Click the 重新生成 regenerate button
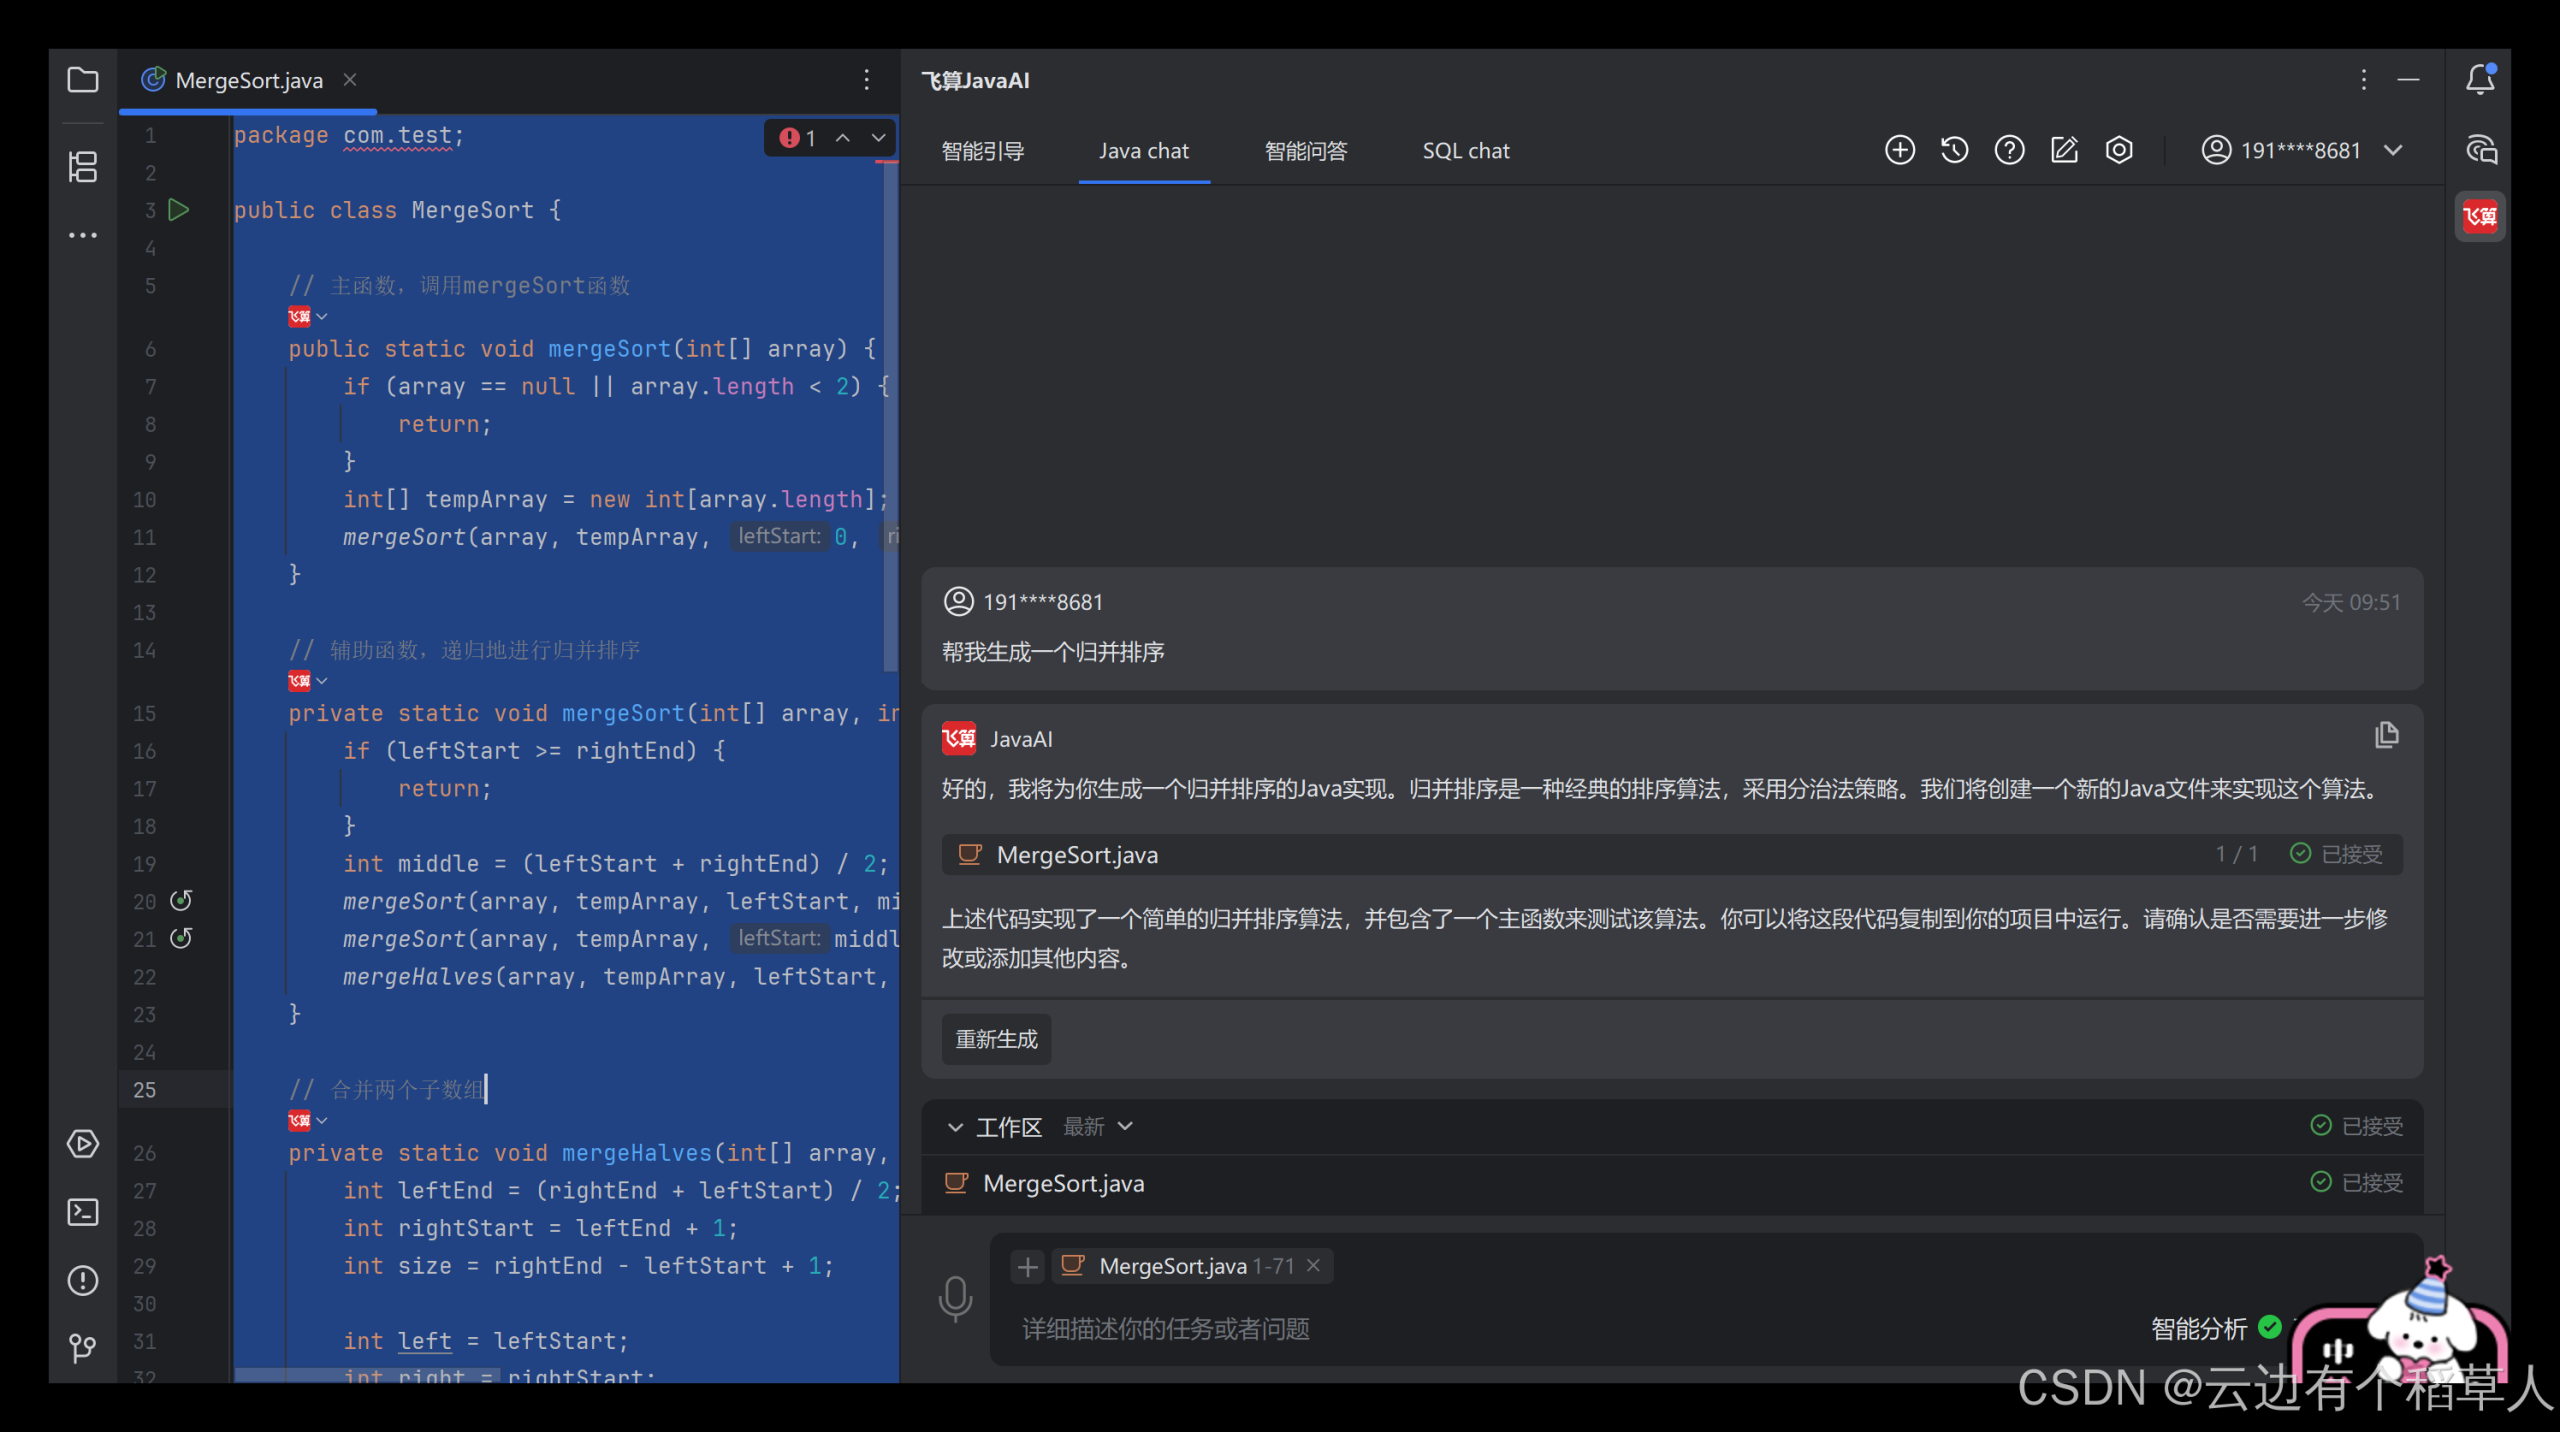The height and width of the screenshot is (1432, 2560). (x=996, y=1039)
